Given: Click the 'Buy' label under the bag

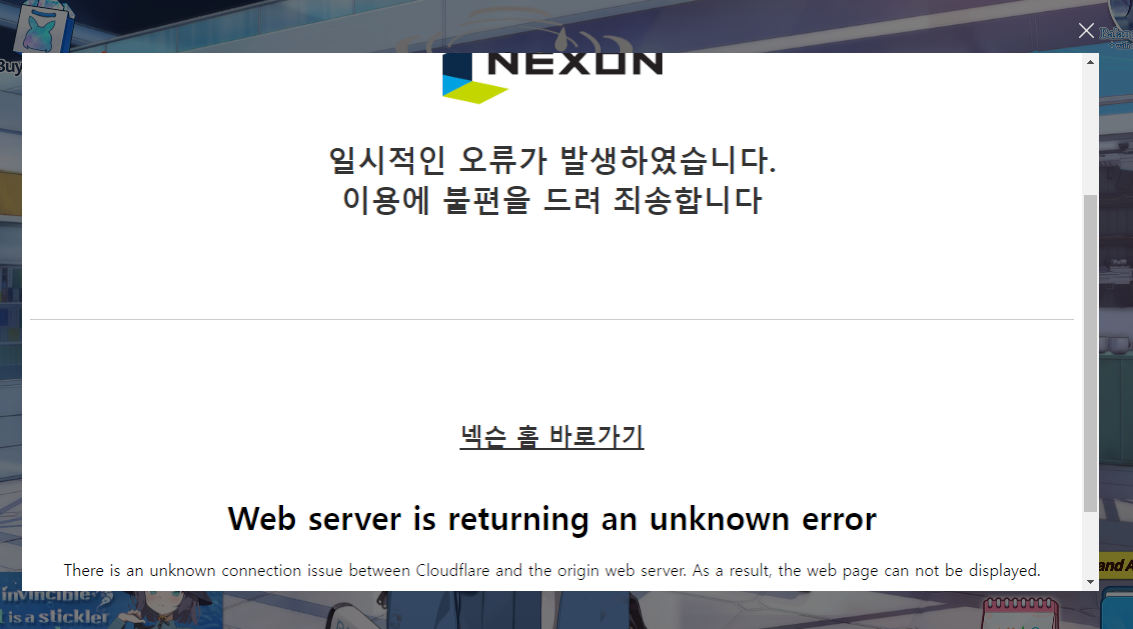Looking at the screenshot, I should pyautogui.click(x=10, y=67).
